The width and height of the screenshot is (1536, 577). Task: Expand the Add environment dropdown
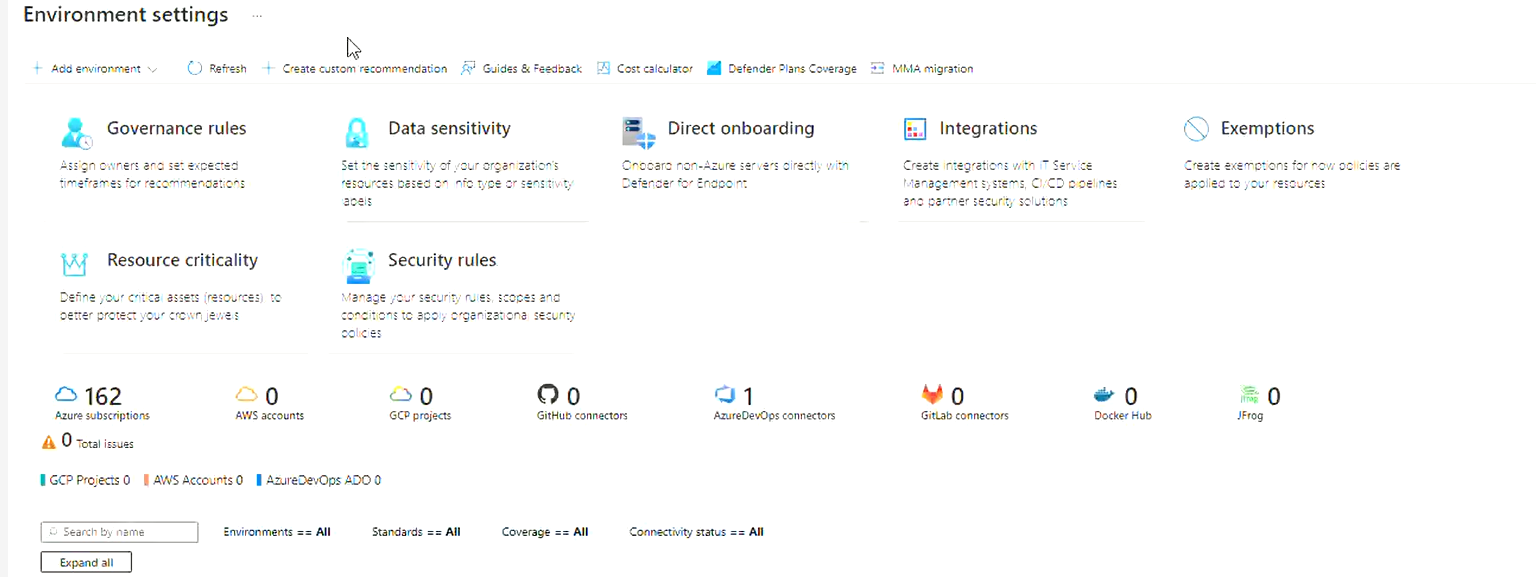94,69
